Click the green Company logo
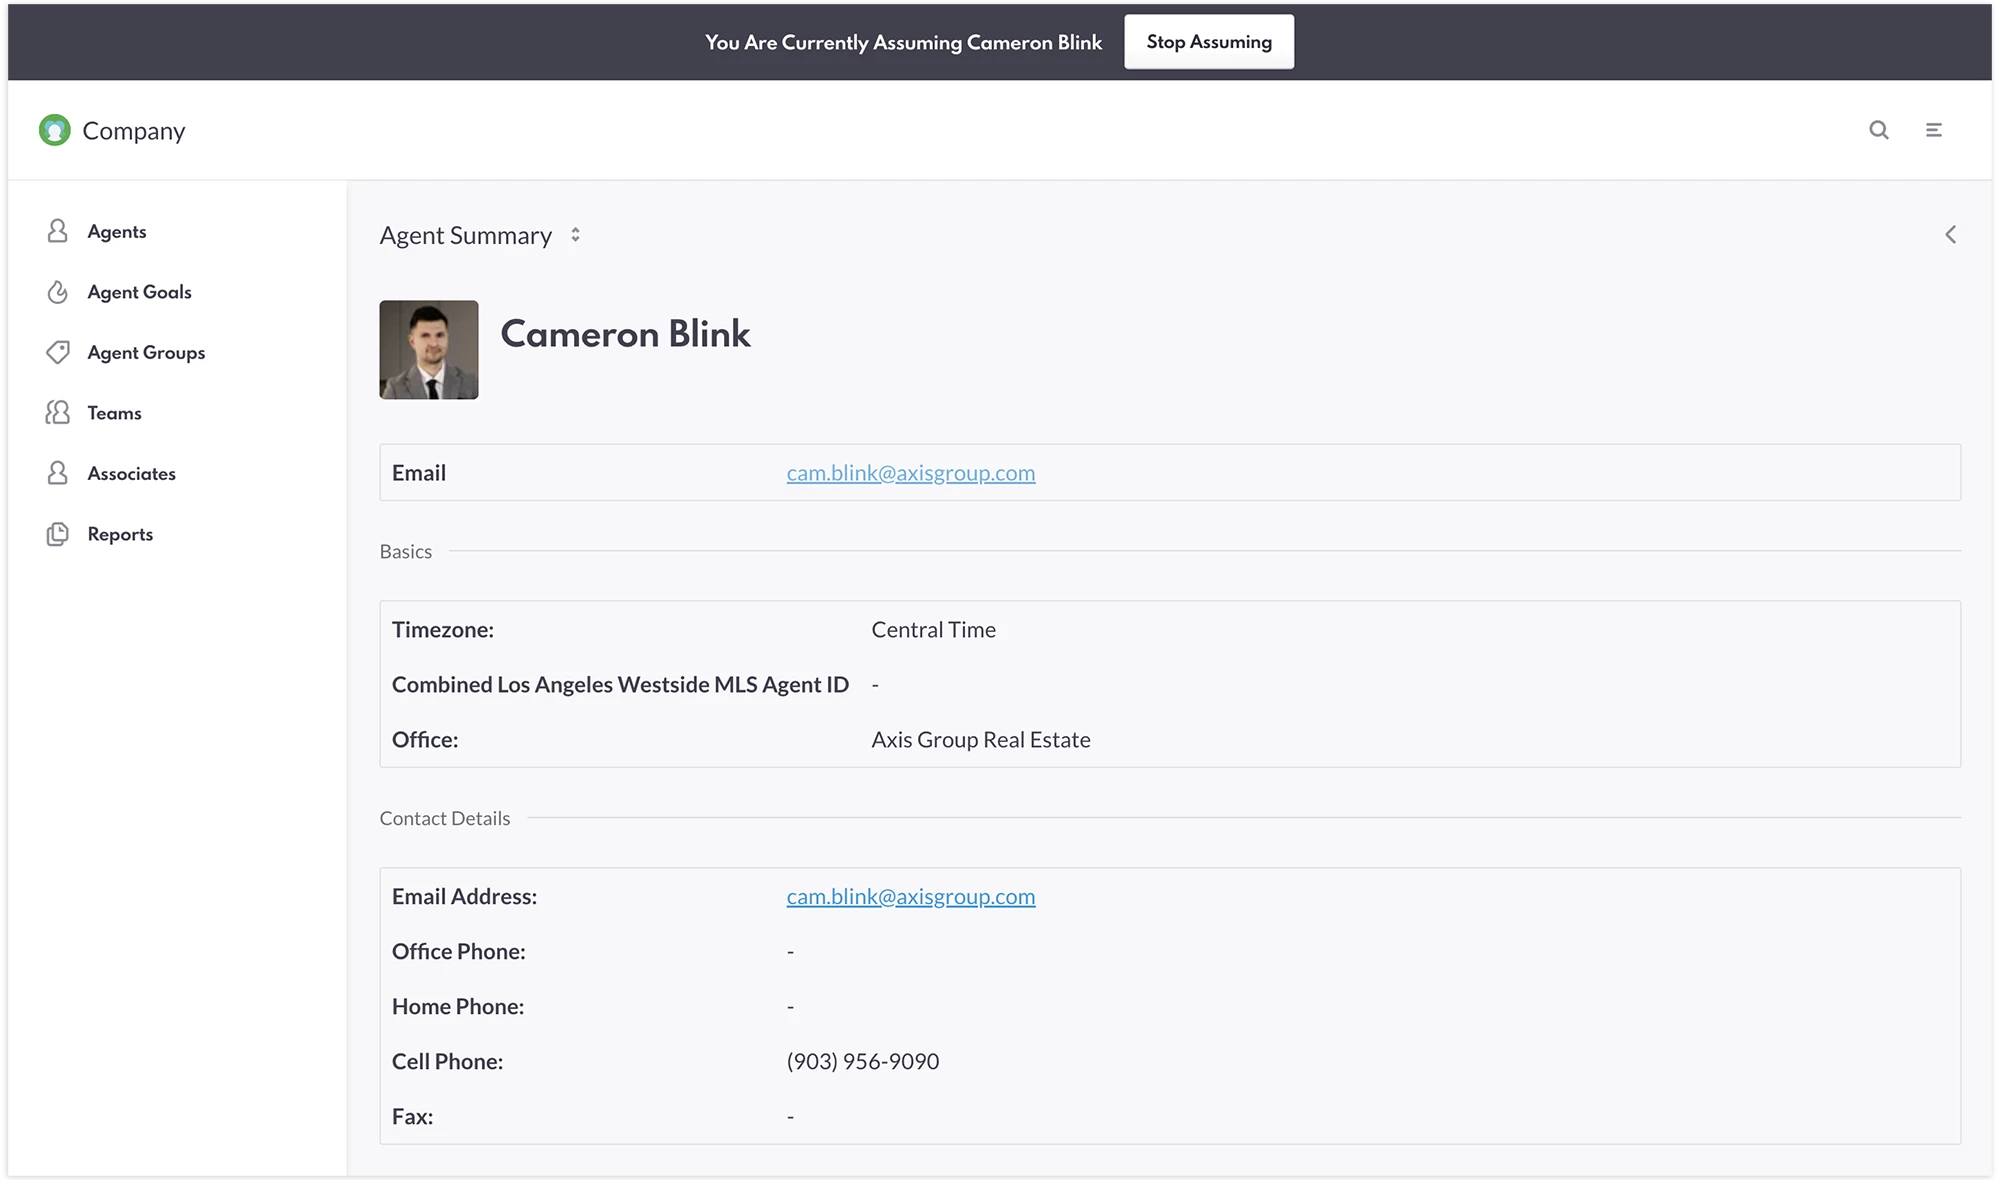2000x1180 pixels. point(55,130)
